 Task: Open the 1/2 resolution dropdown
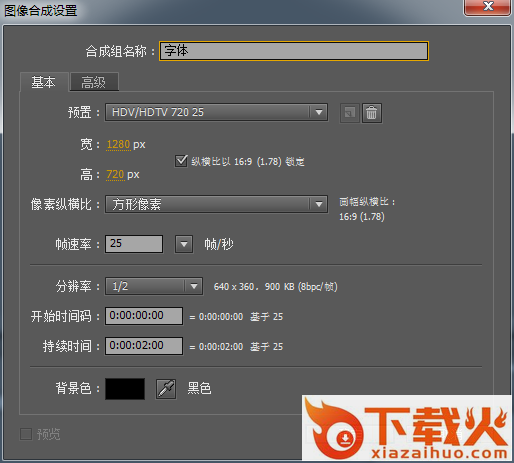click(154, 286)
